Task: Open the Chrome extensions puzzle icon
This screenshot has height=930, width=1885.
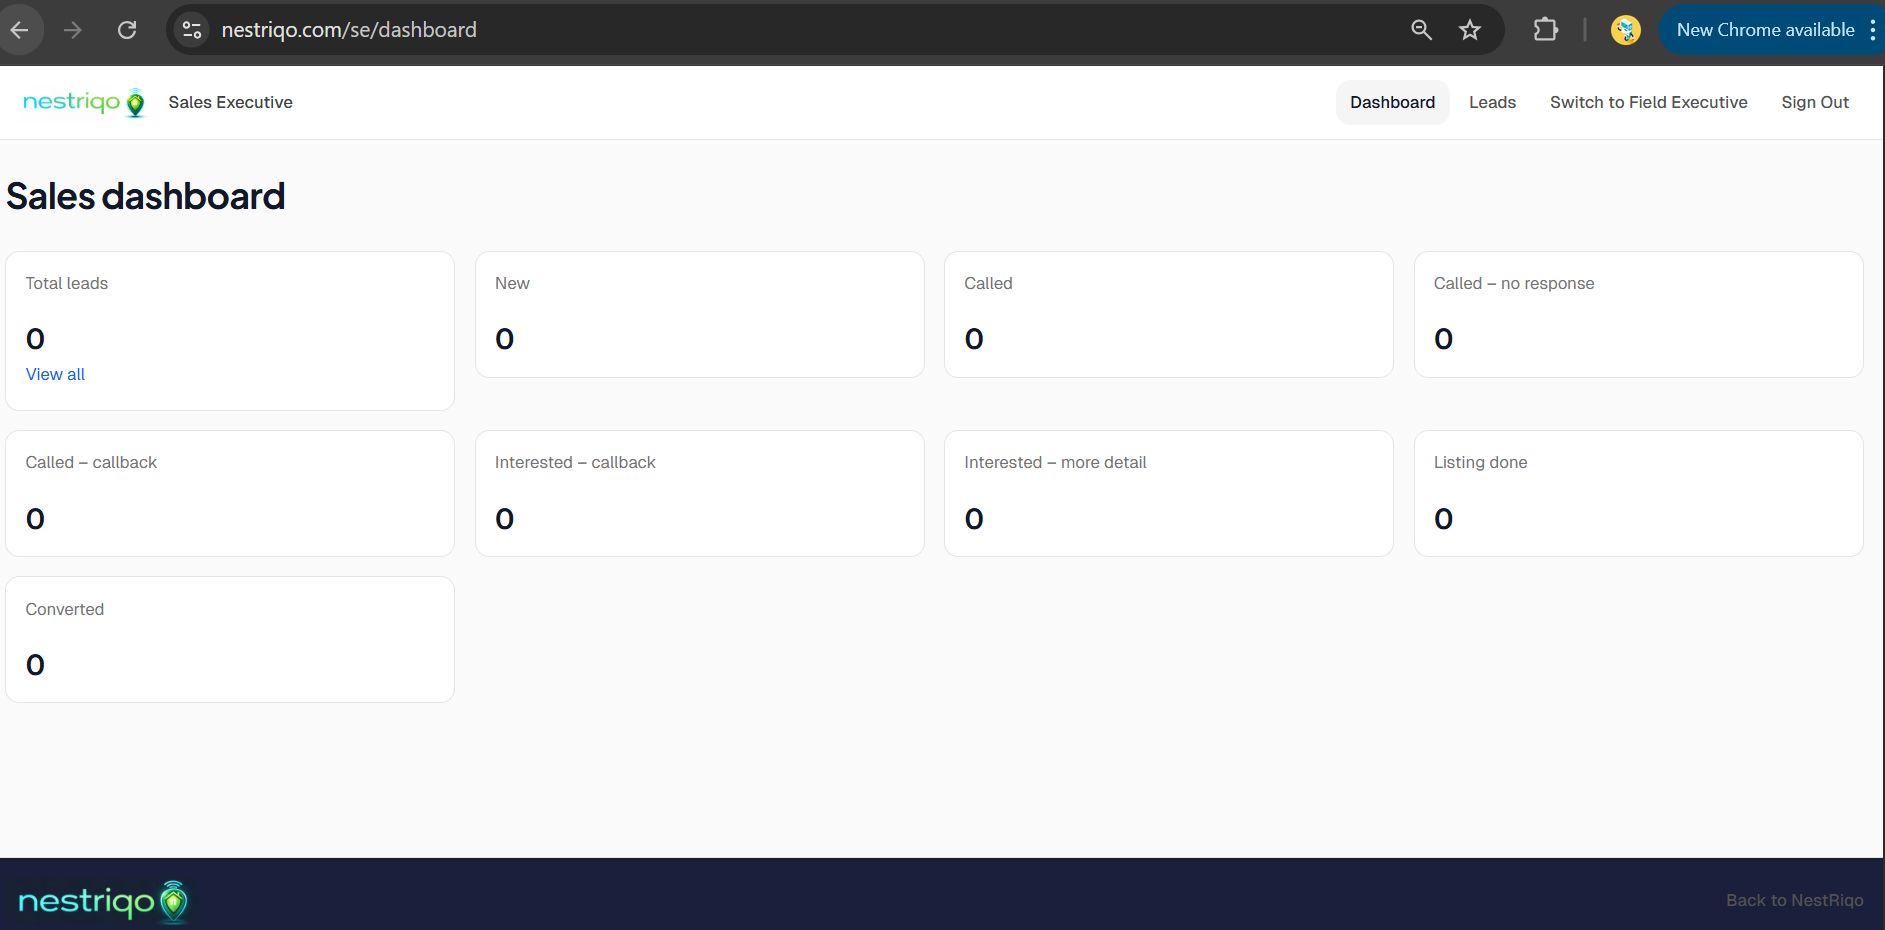Action: coord(1545,30)
